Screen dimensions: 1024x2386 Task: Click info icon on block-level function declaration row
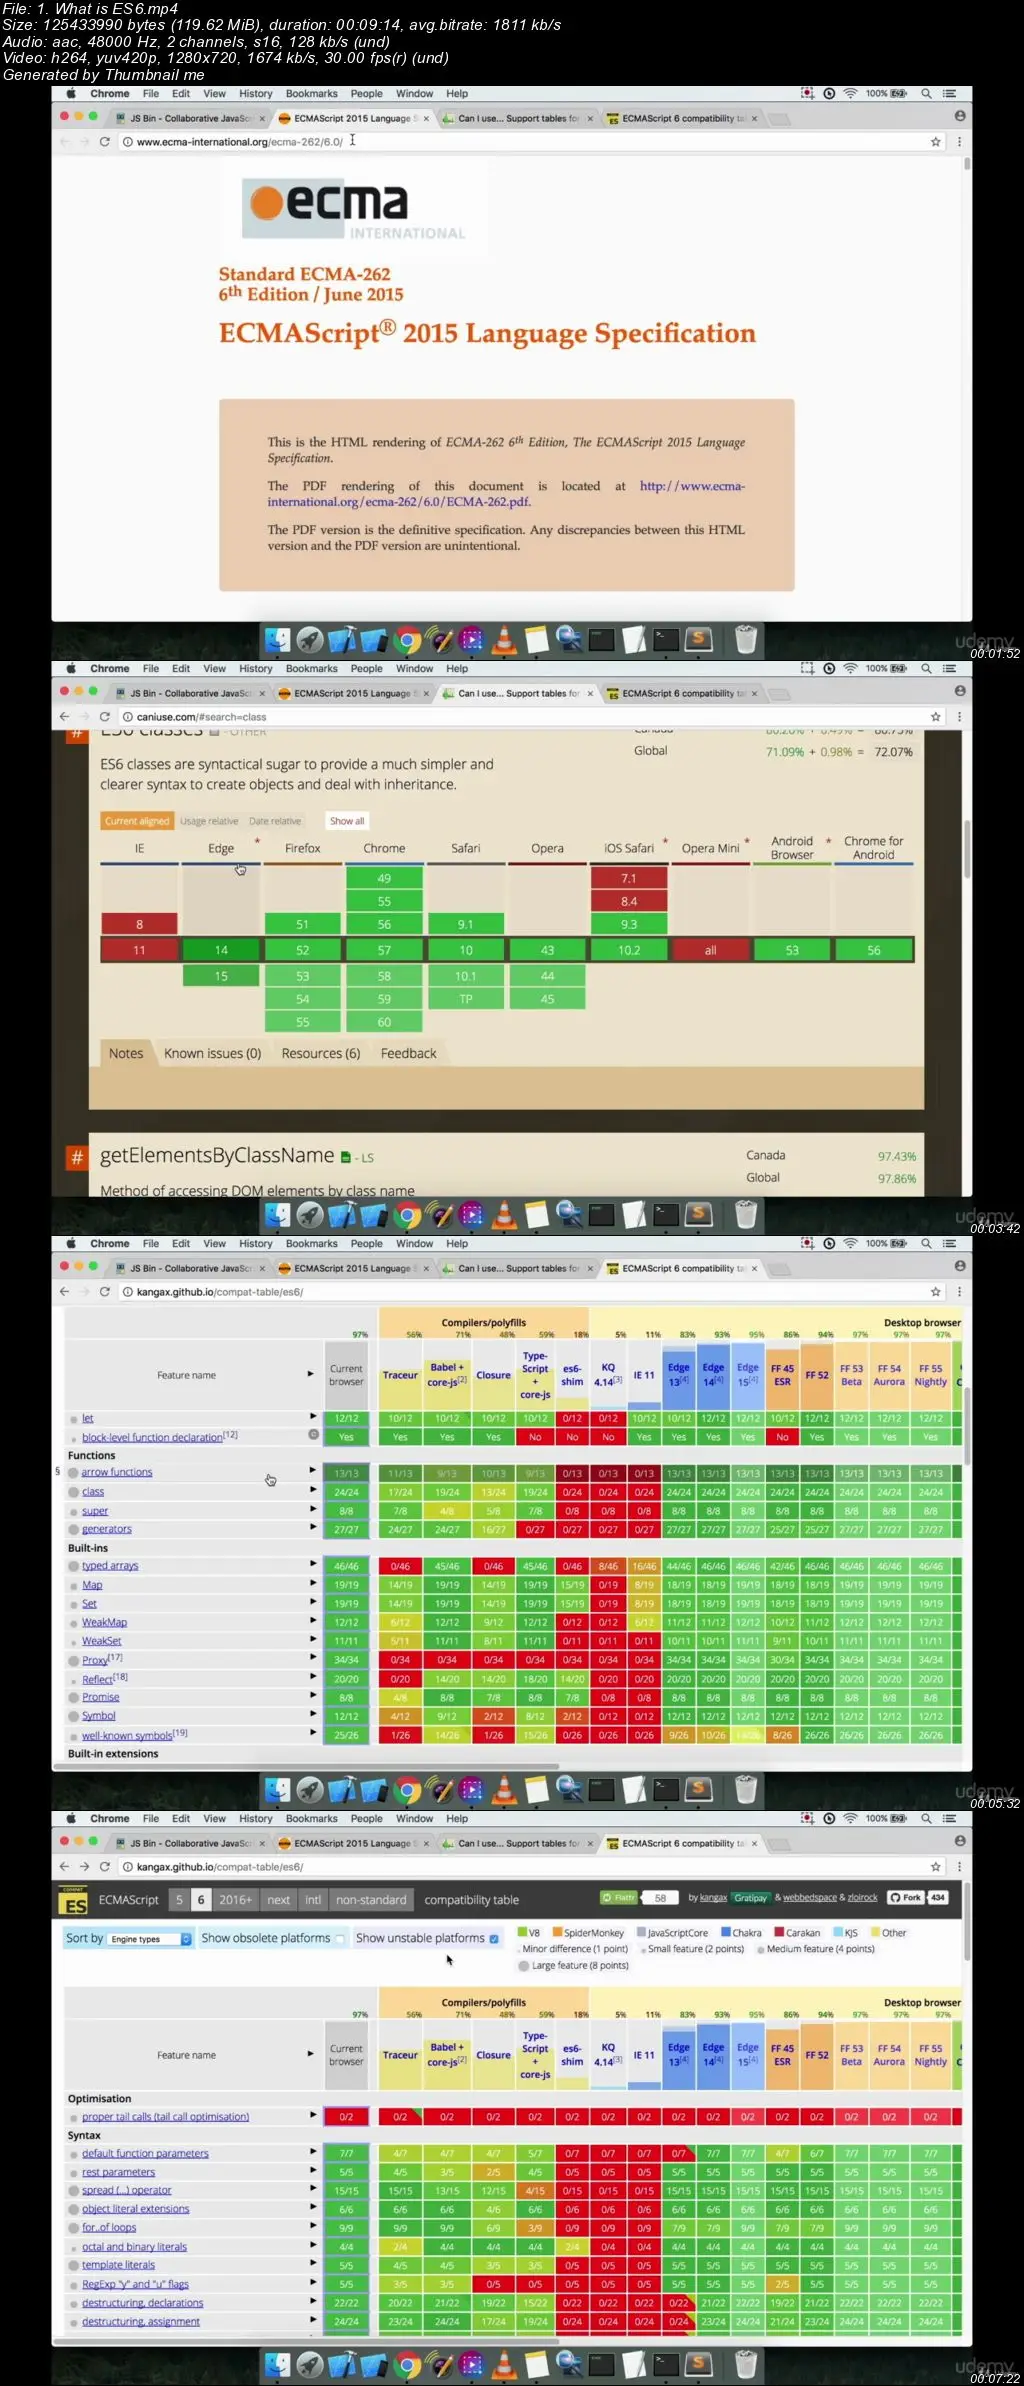click(313, 1435)
